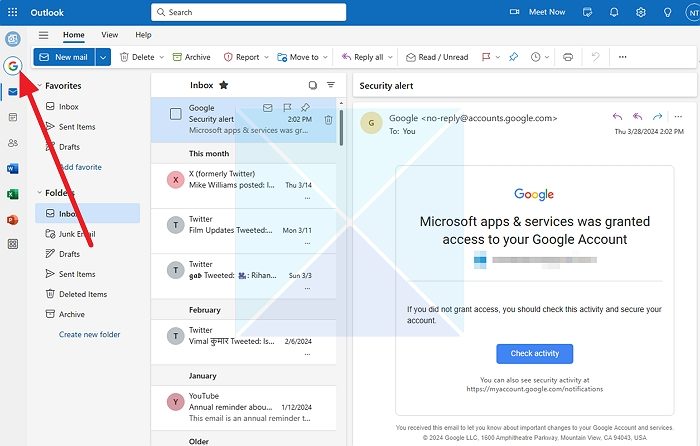
Task: Open the YouTube Annual reminder email
Action: [243, 407]
